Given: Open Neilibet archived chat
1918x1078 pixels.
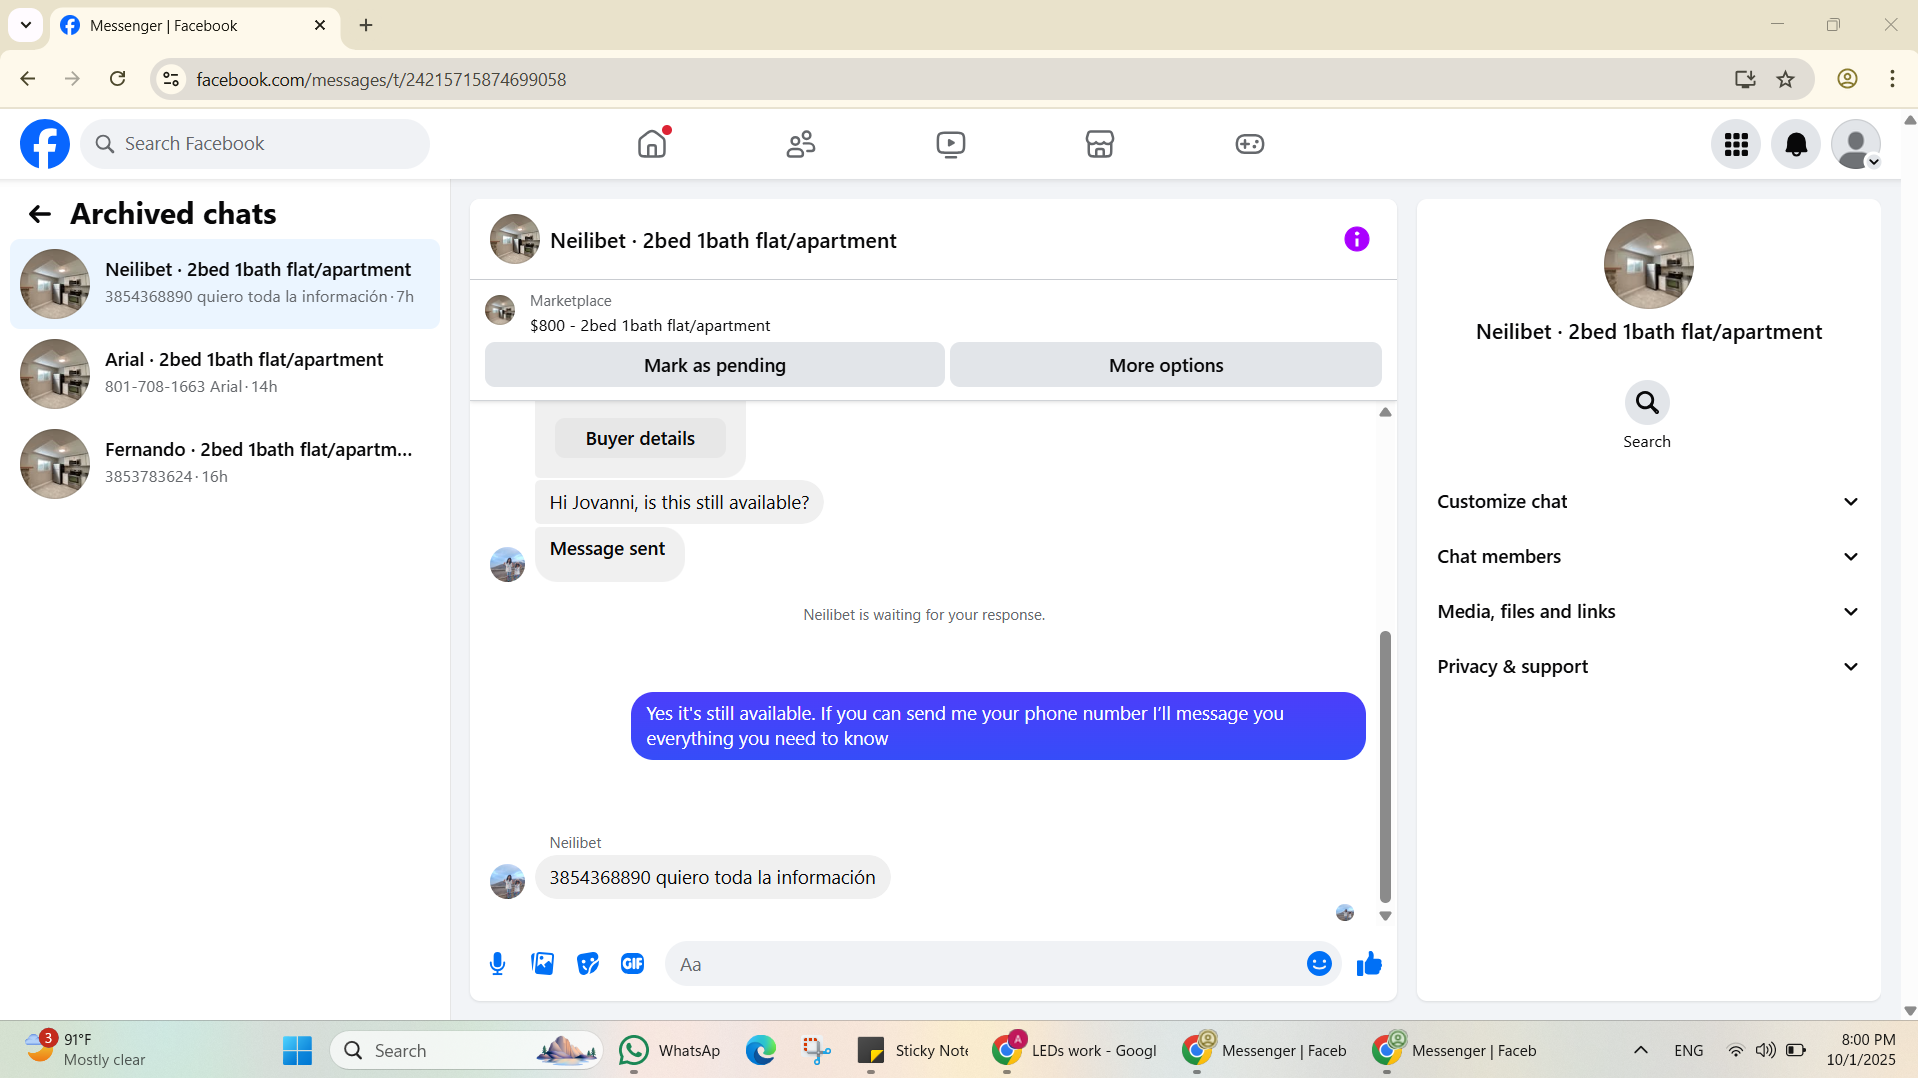Looking at the screenshot, I should (225, 284).
